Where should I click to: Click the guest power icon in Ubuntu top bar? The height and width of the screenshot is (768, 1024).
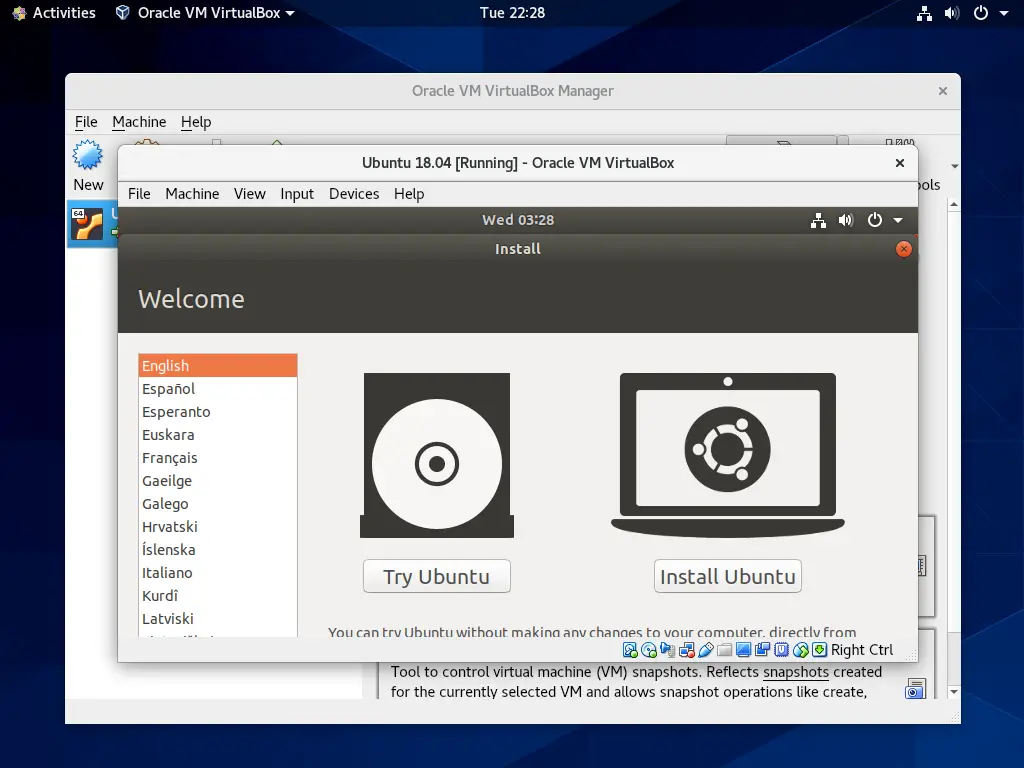874,220
